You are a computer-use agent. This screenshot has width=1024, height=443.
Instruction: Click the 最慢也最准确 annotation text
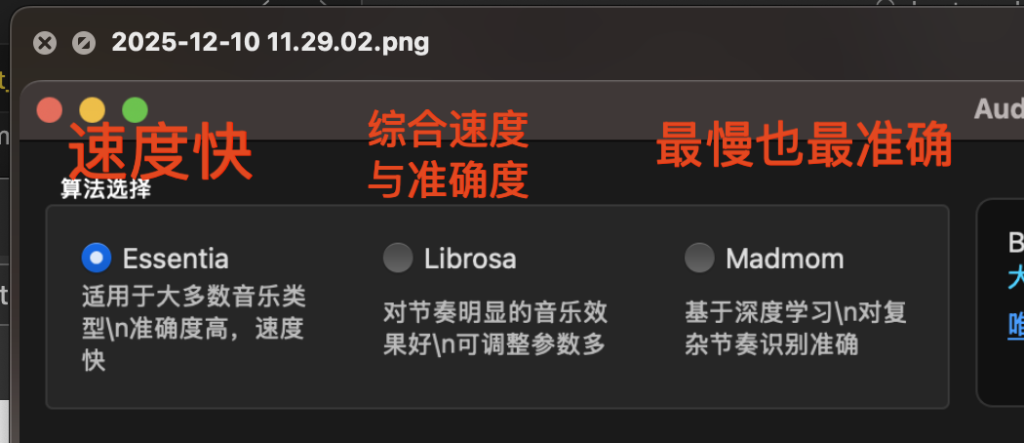point(803,148)
